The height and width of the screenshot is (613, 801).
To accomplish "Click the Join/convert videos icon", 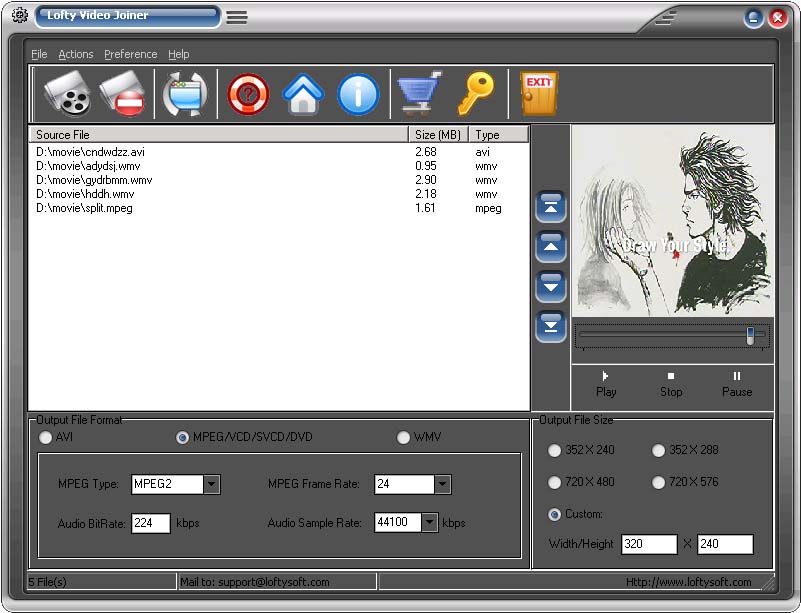I will point(185,94).
